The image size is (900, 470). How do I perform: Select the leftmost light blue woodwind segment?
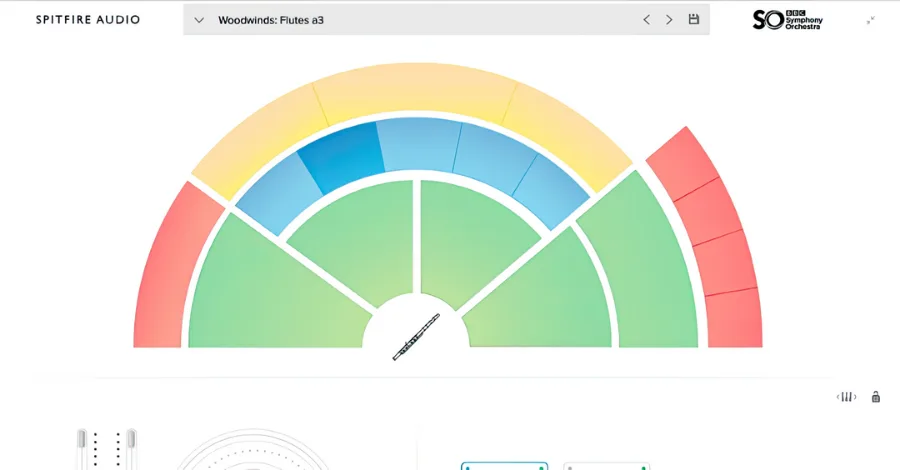pos(280,194)
